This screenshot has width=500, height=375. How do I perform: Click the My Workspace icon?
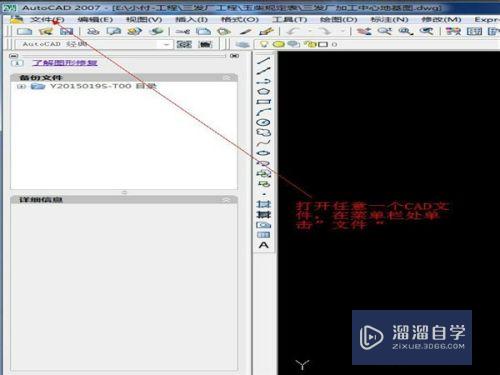[205, 44]
